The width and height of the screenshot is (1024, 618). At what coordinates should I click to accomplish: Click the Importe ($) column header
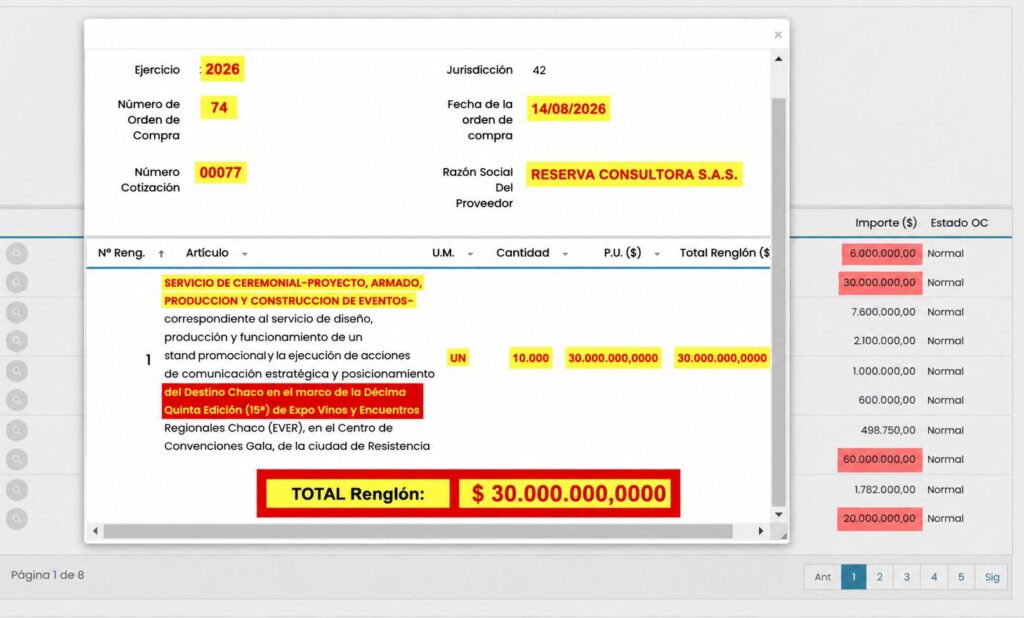(x=886, y=223)
